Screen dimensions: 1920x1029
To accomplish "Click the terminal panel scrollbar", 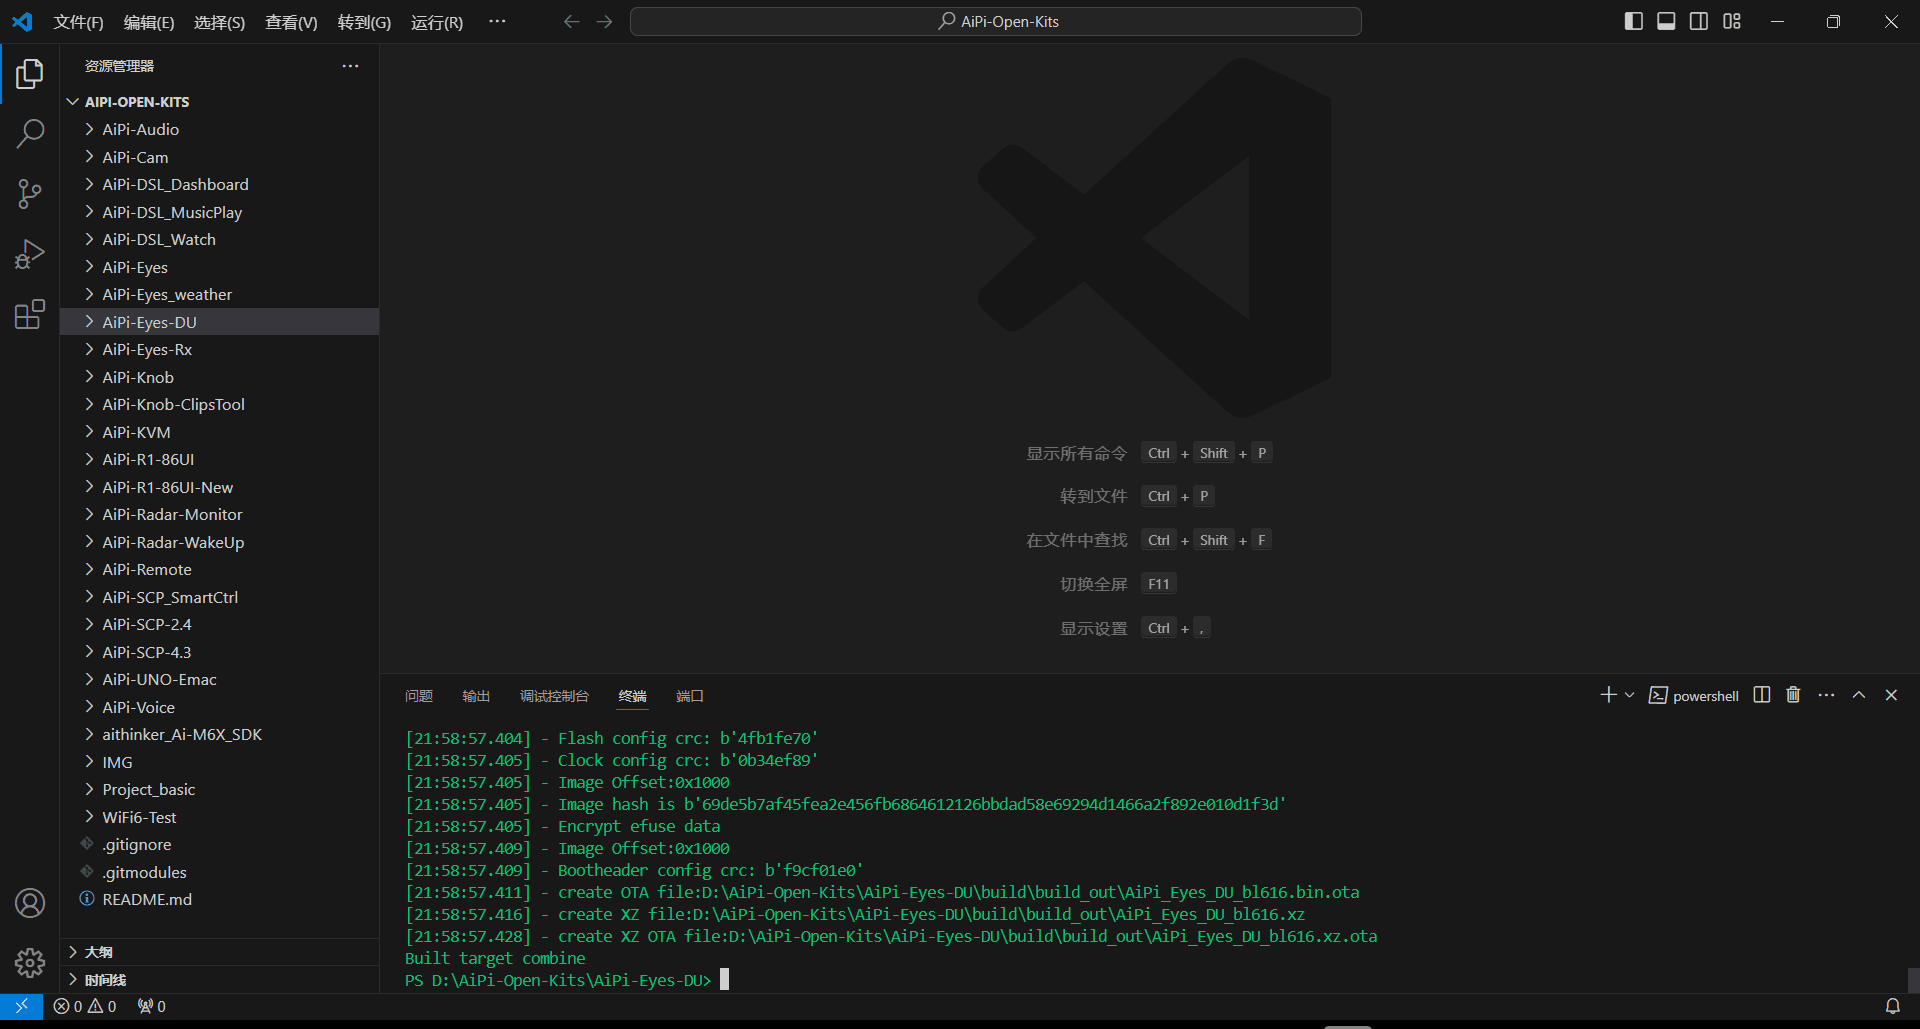I will 1912,980.
